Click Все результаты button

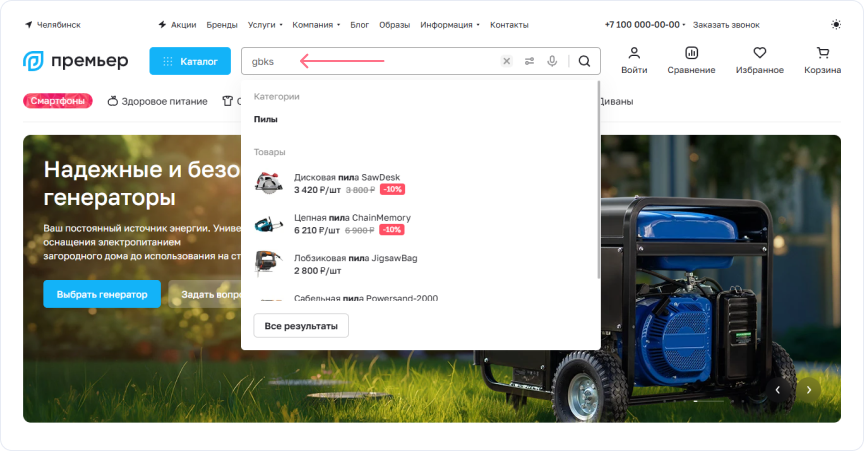click(301, 326)
